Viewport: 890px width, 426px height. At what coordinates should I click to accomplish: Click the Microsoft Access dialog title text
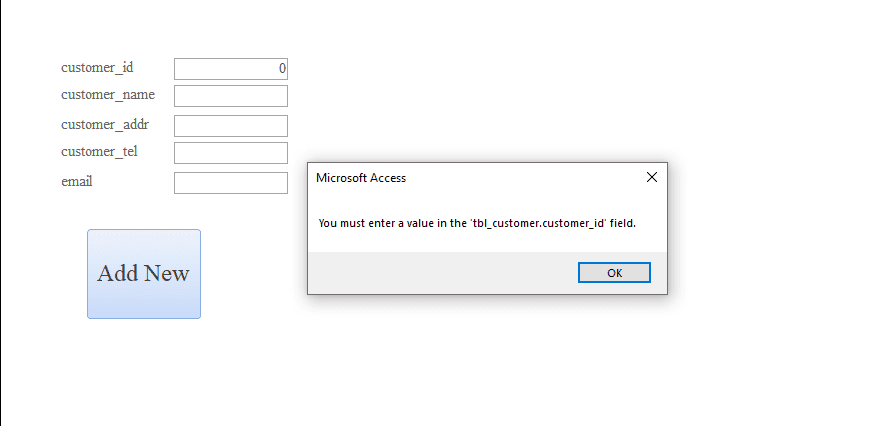(x=361, y=178)
